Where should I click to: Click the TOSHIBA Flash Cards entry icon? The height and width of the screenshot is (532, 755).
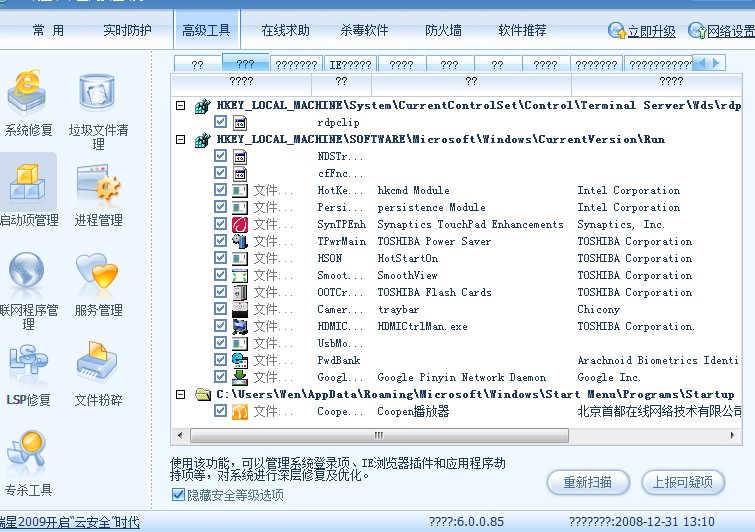(x=240, y=292)
